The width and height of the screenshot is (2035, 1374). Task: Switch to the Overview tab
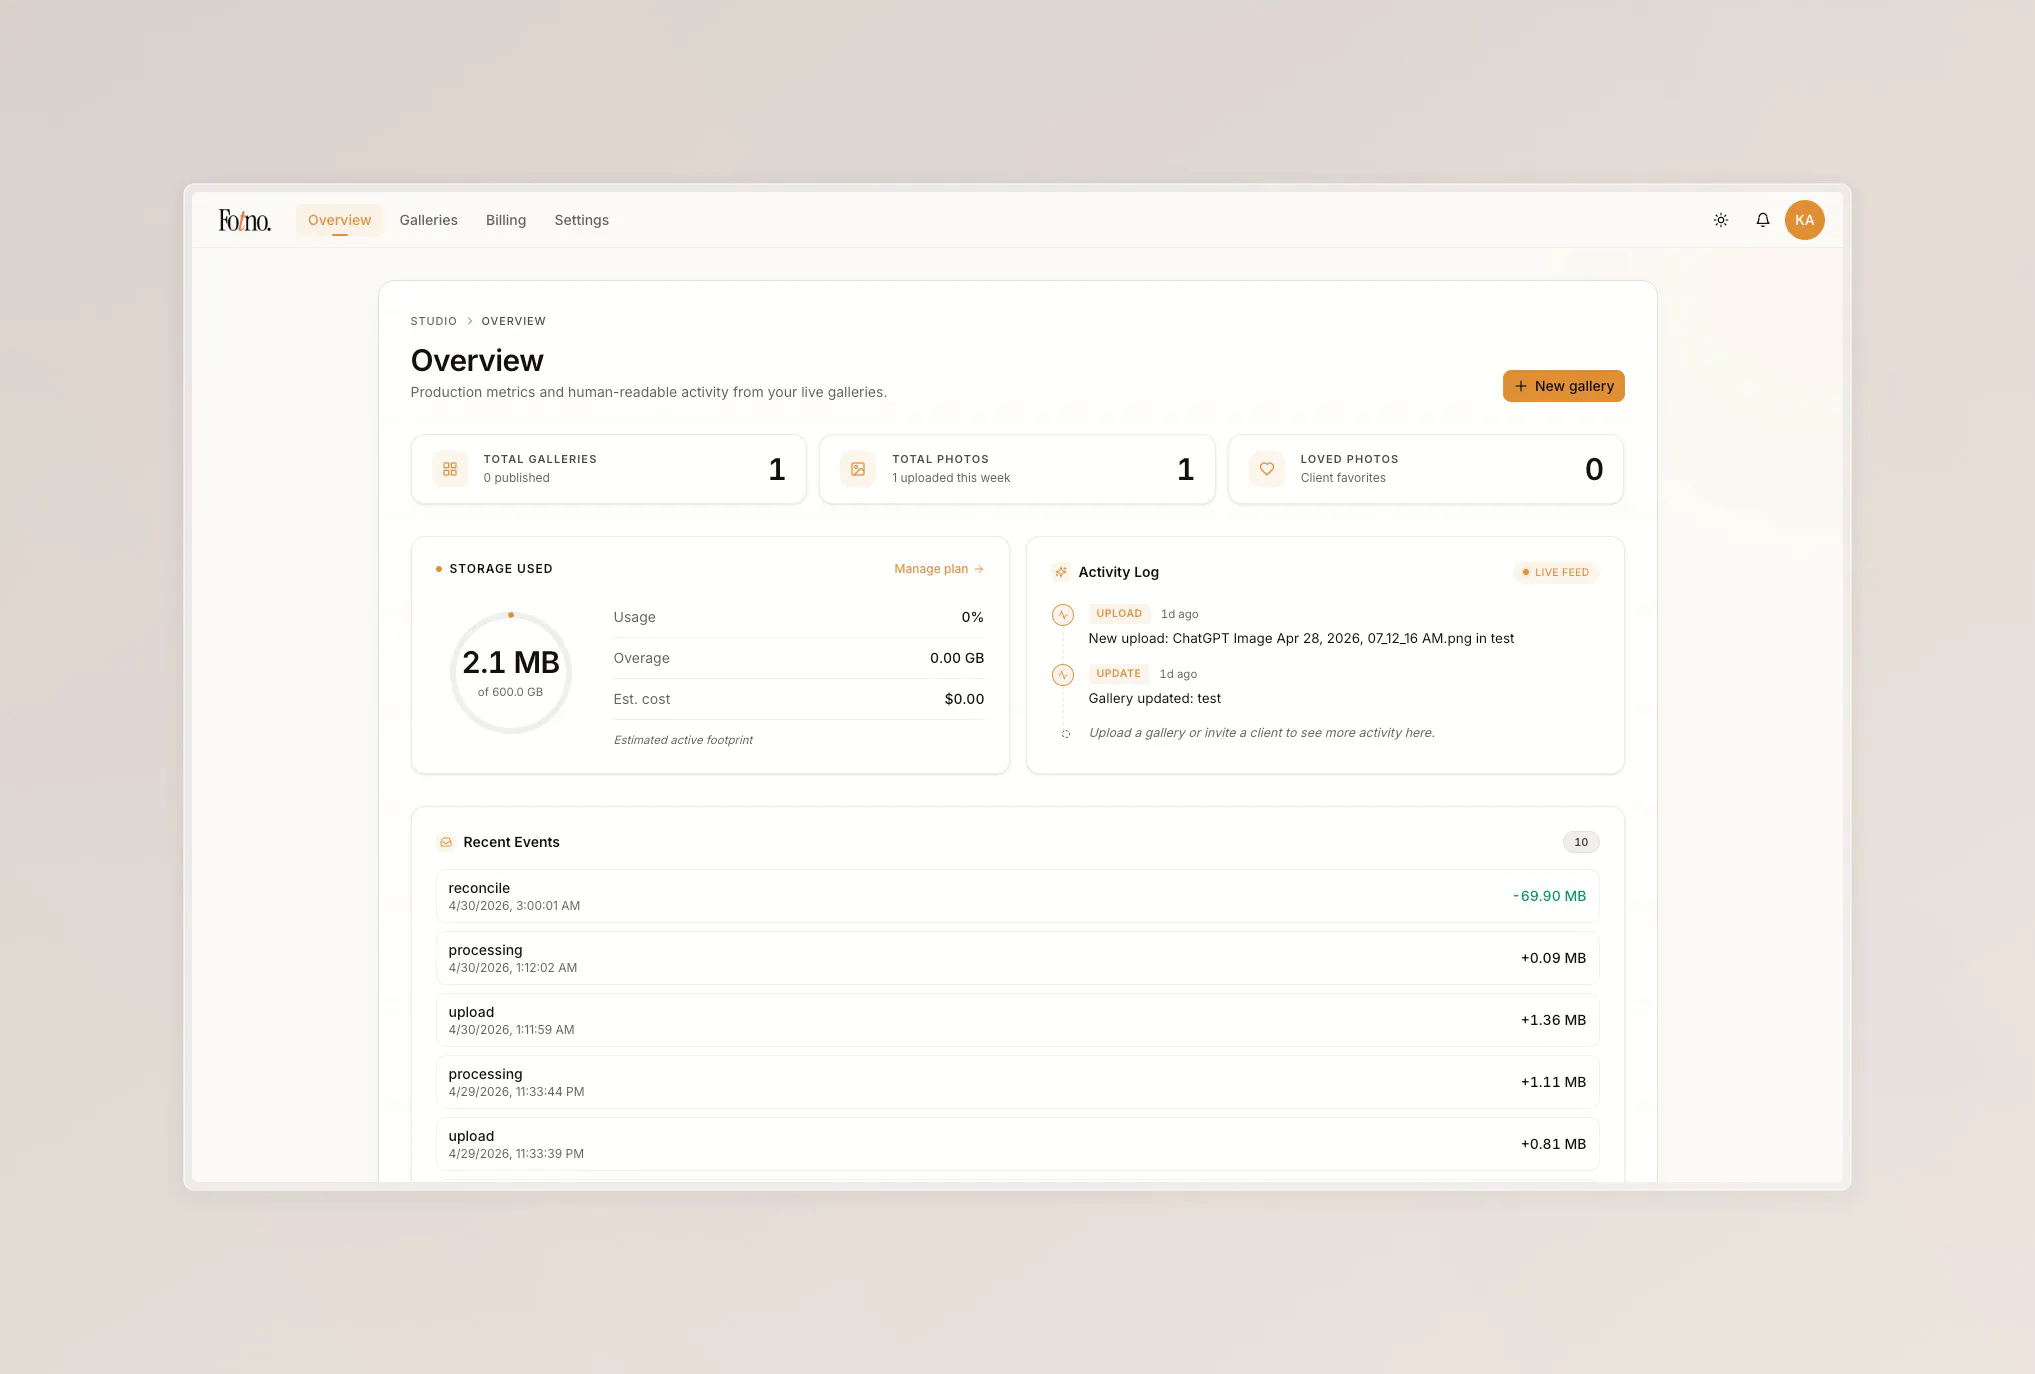(339, 220)
